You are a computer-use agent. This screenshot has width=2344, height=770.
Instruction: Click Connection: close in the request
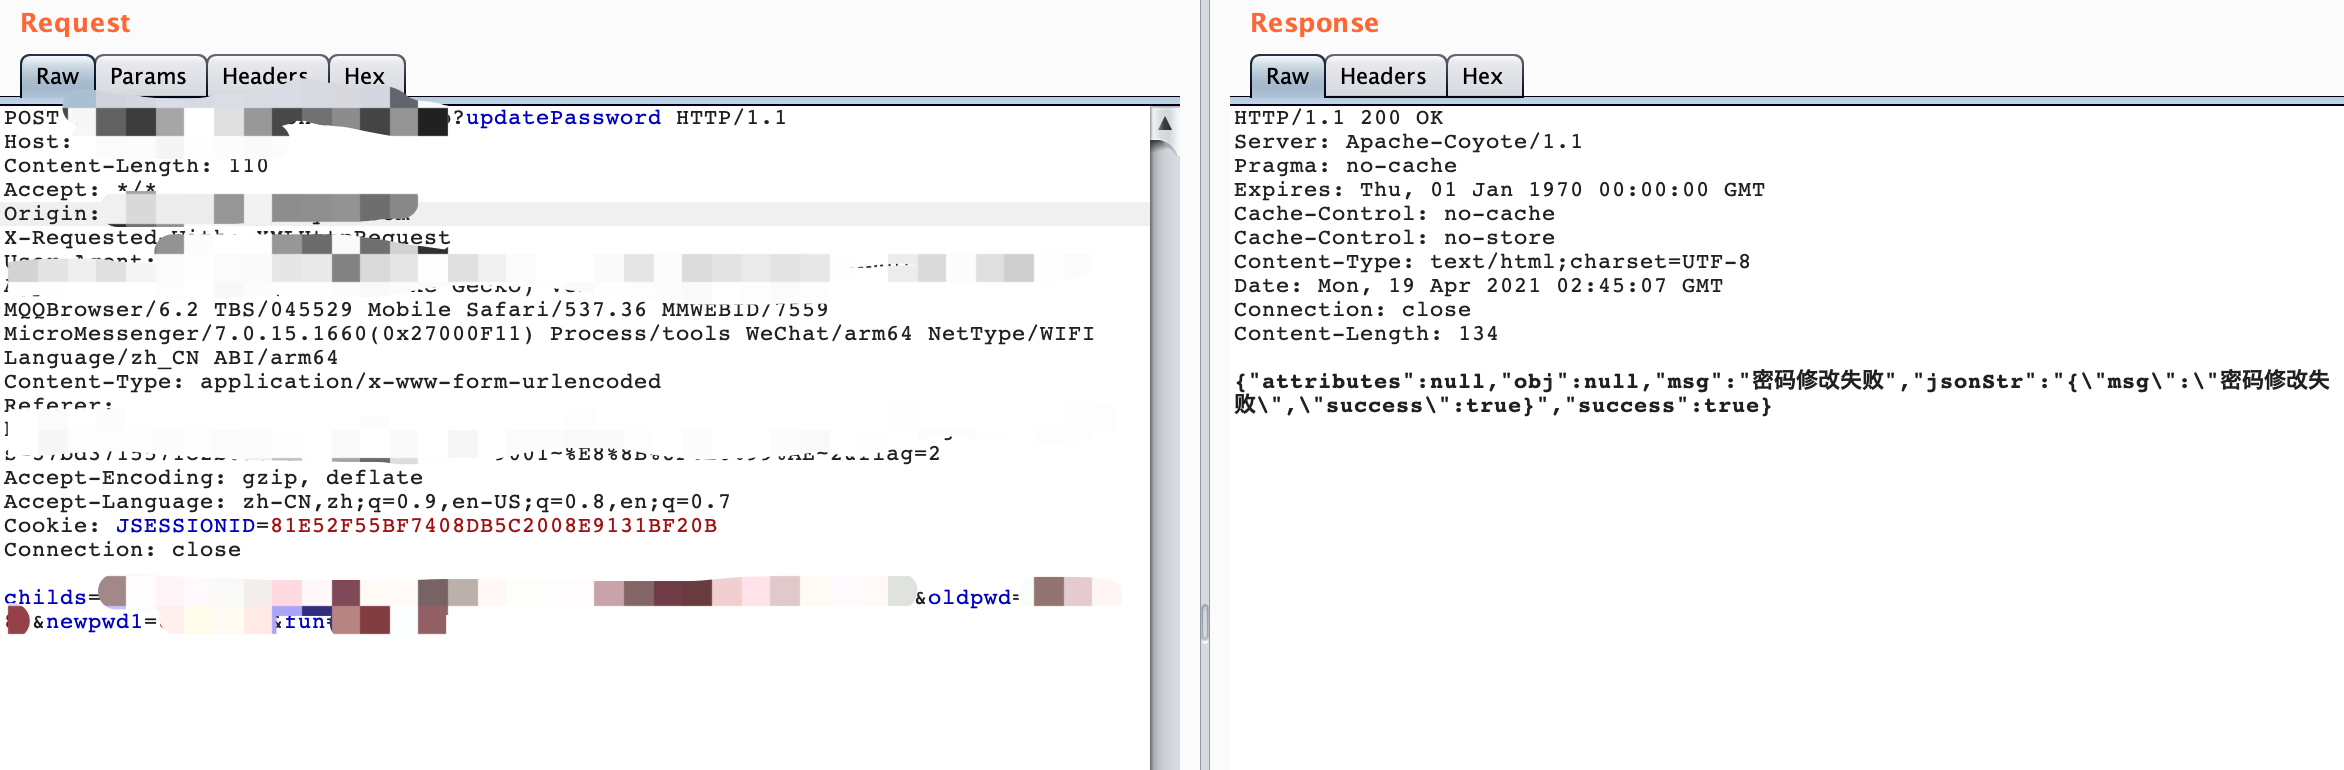122,550
